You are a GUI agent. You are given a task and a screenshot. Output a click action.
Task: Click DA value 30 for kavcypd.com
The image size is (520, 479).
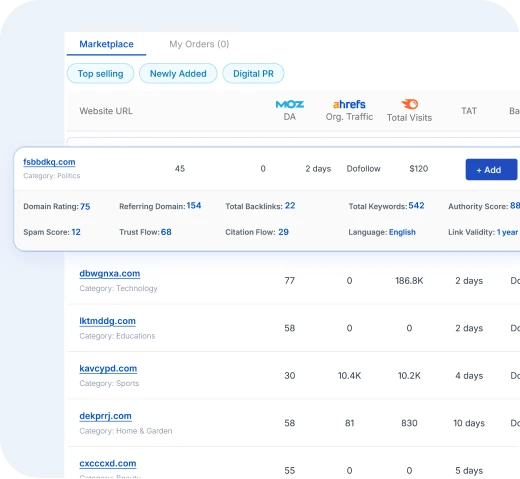(289, 376)
